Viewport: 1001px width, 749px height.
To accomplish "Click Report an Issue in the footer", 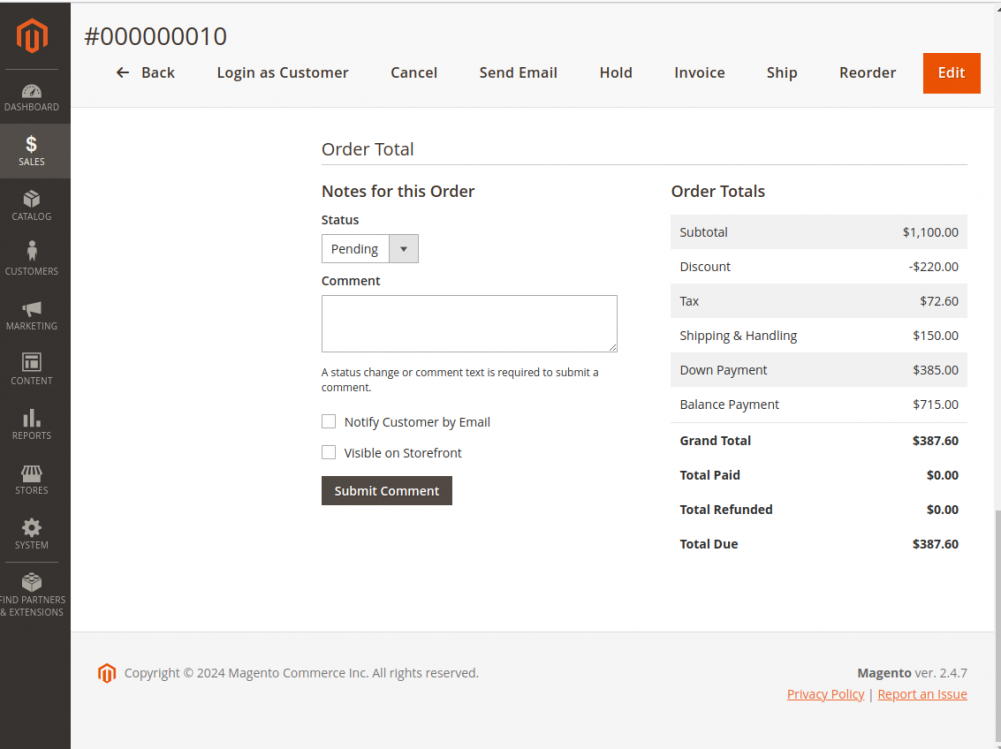I will pos(921,693).
